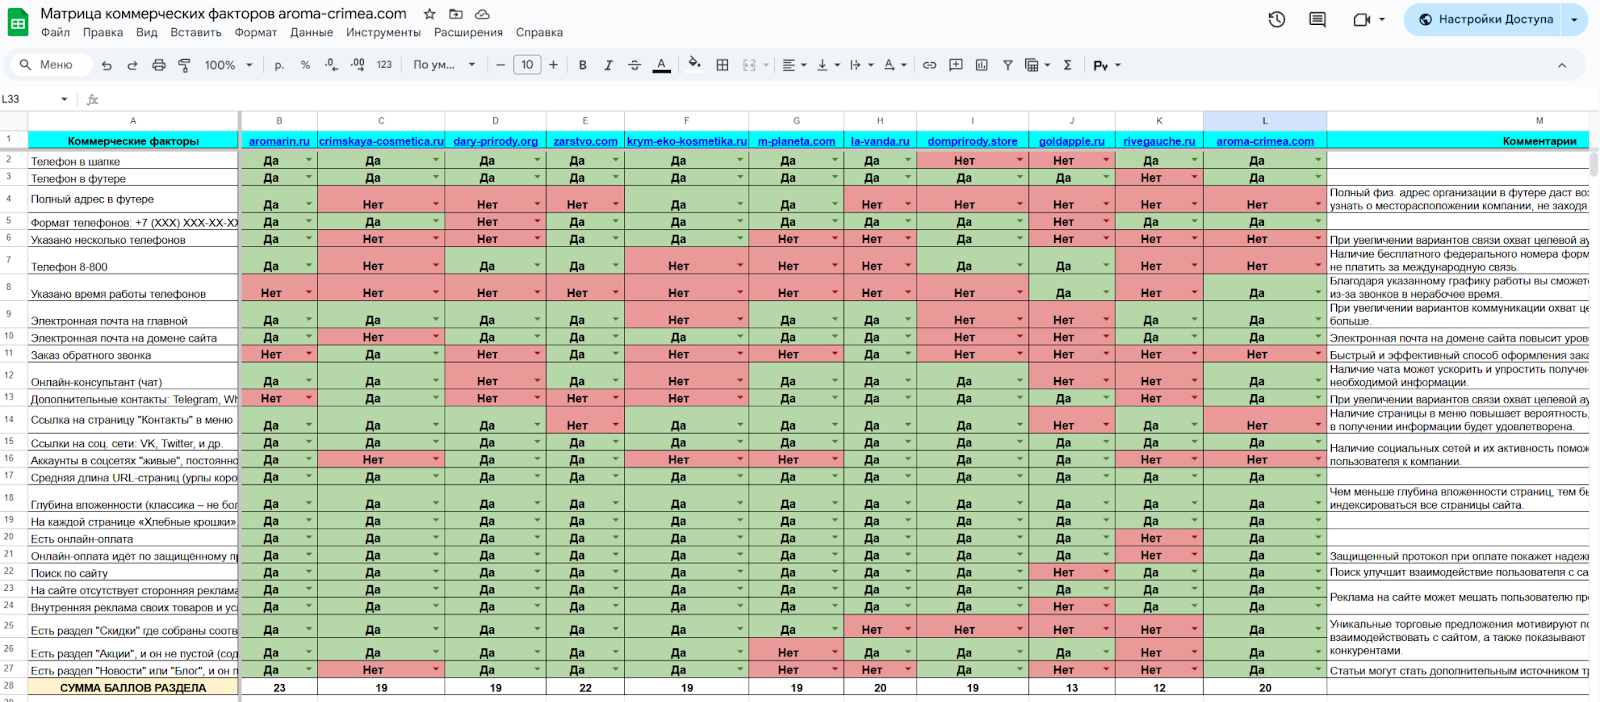Open text wrapping options
This screenshot has width=1600, height=702.
coord(861,65)
